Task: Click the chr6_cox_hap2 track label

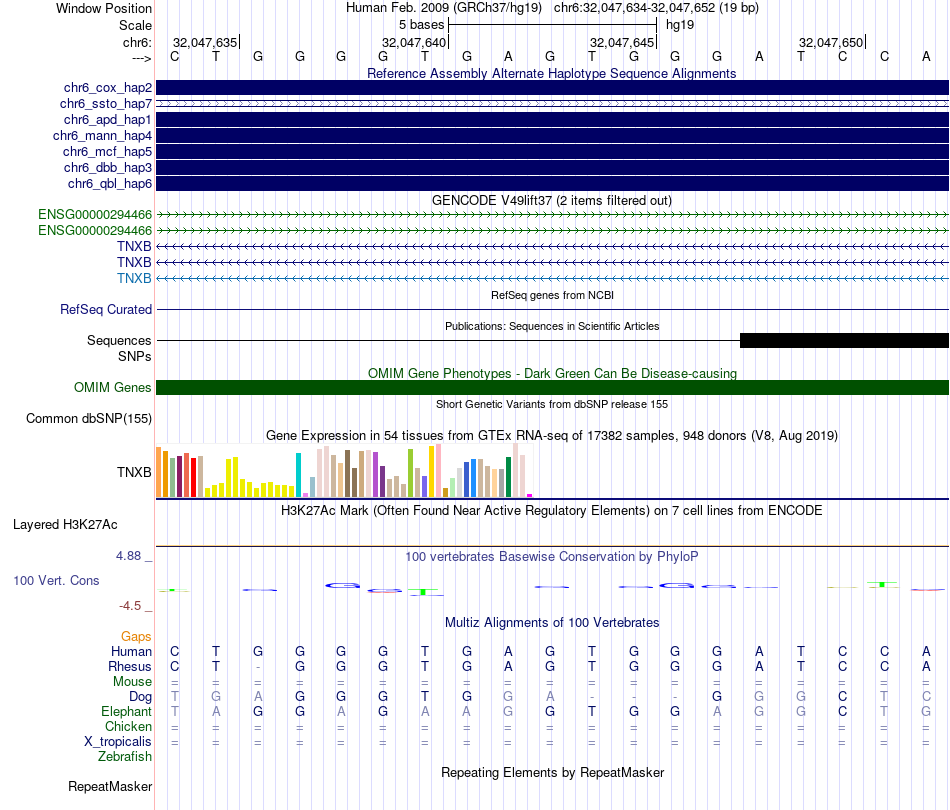Action: [x=105, y=88]
